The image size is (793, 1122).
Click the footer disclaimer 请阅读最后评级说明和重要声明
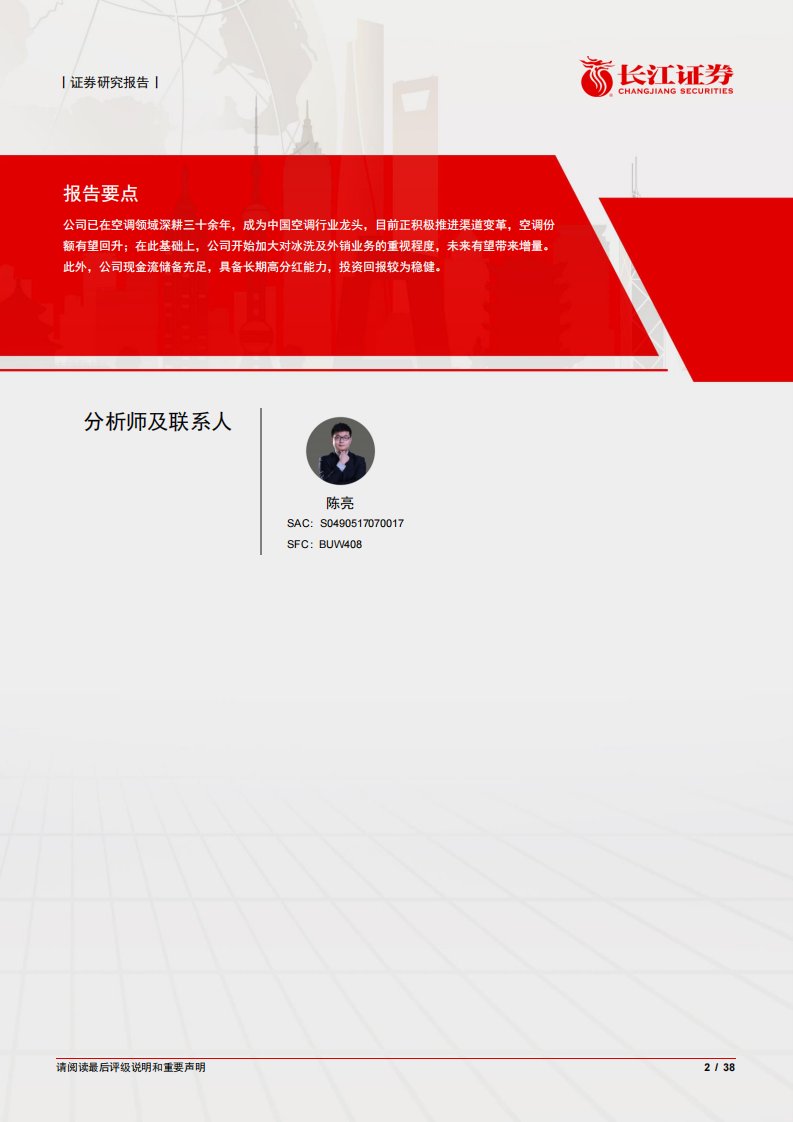131,1068
